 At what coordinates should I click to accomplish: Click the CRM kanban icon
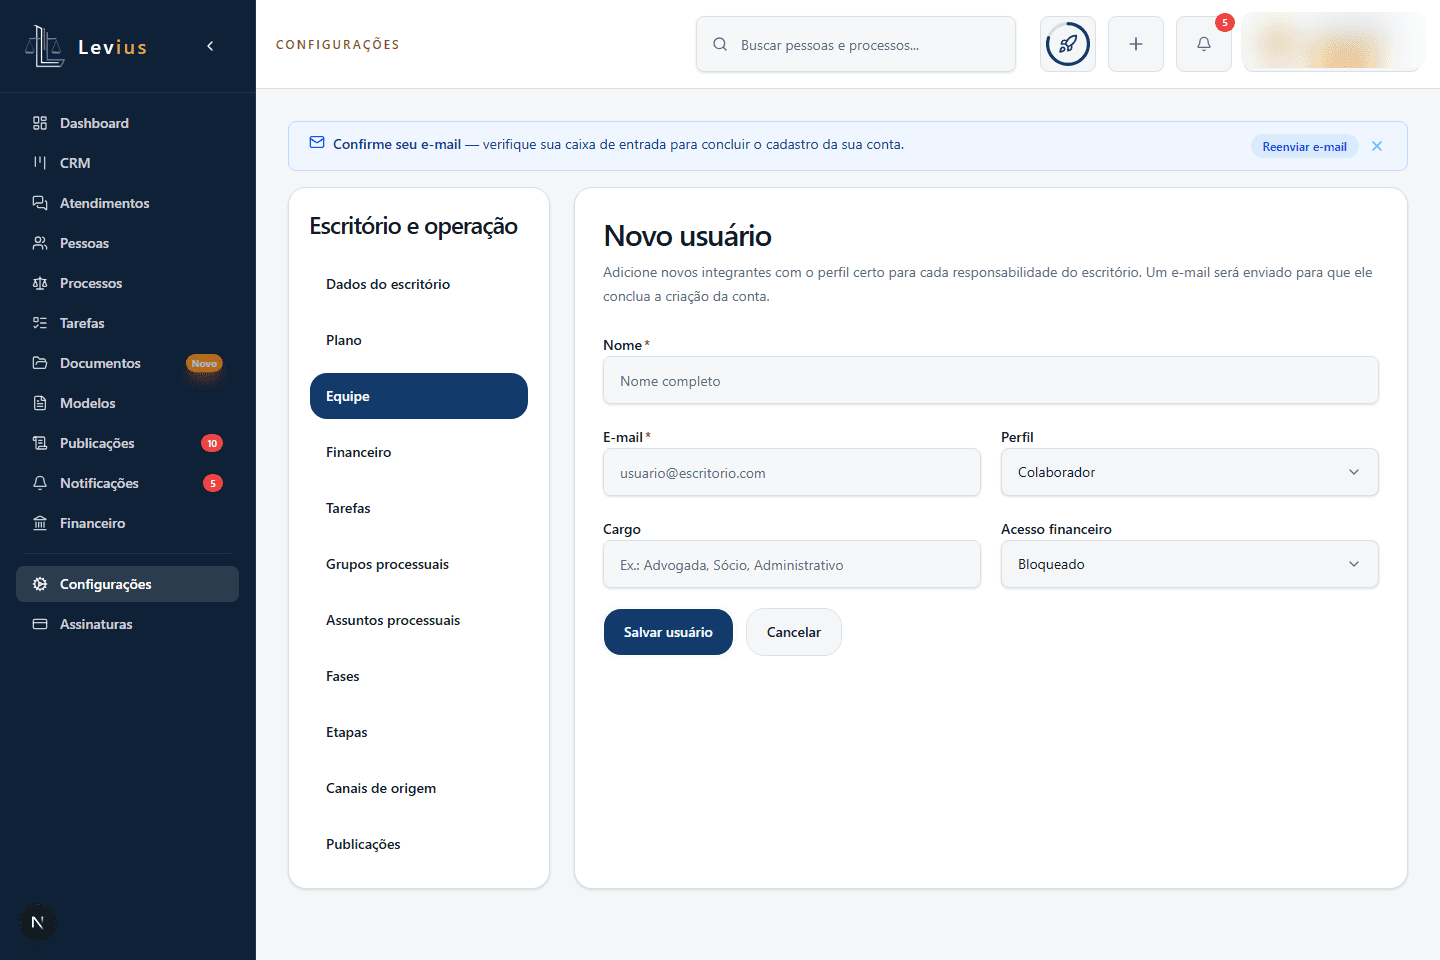pos(40,163)
